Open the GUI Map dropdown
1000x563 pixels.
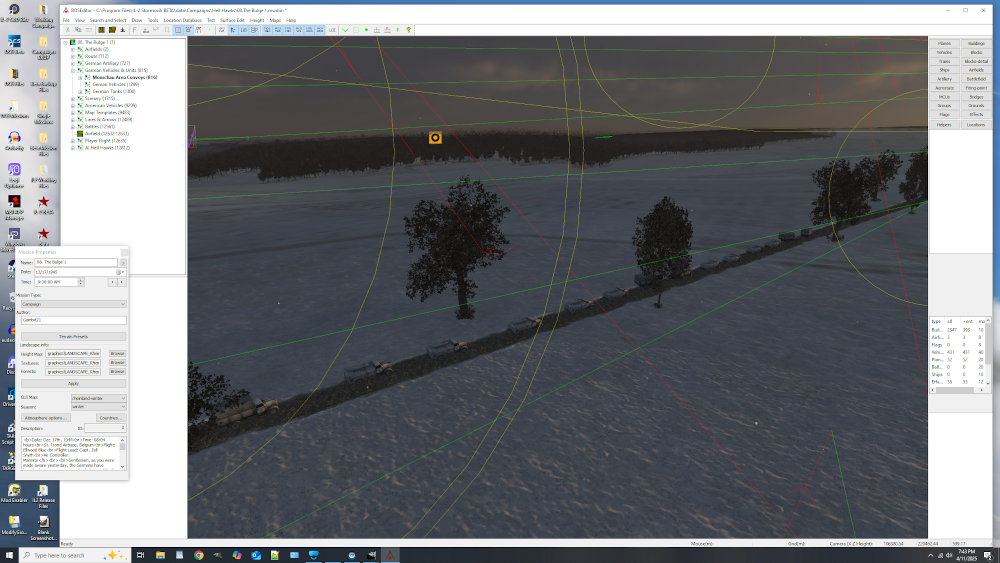98,398
